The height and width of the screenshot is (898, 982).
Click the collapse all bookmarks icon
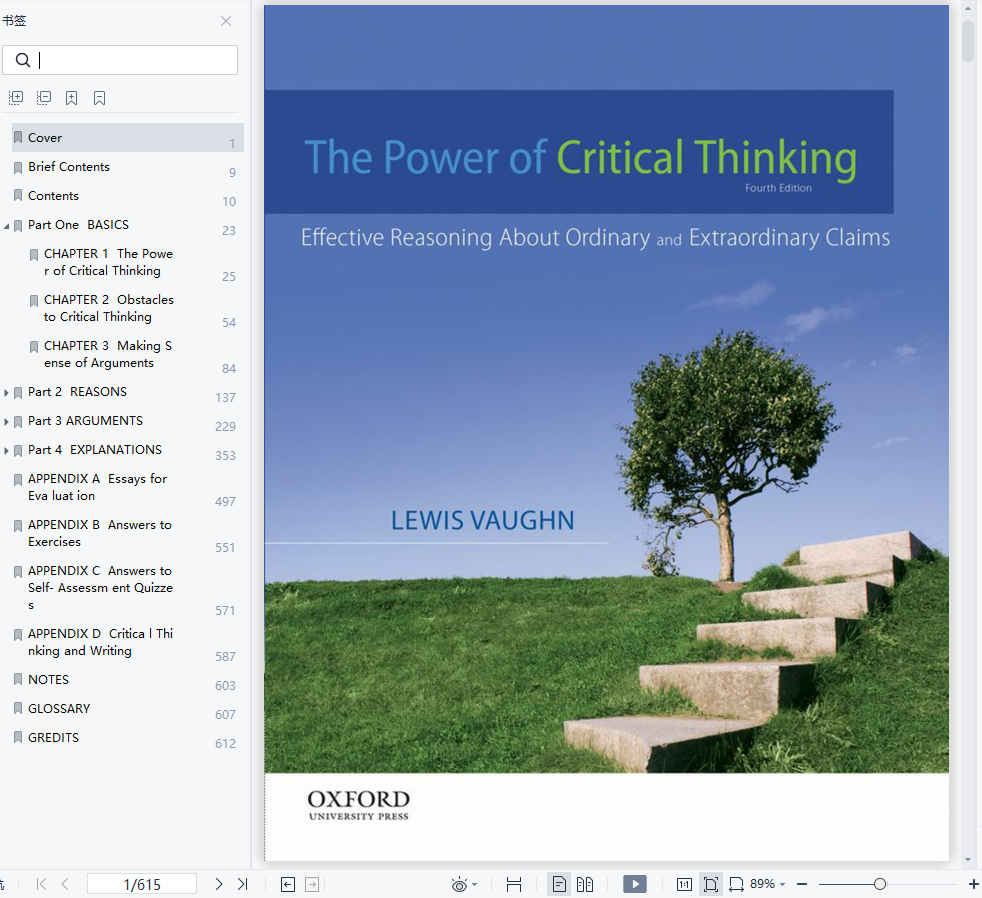click(44, 98)
